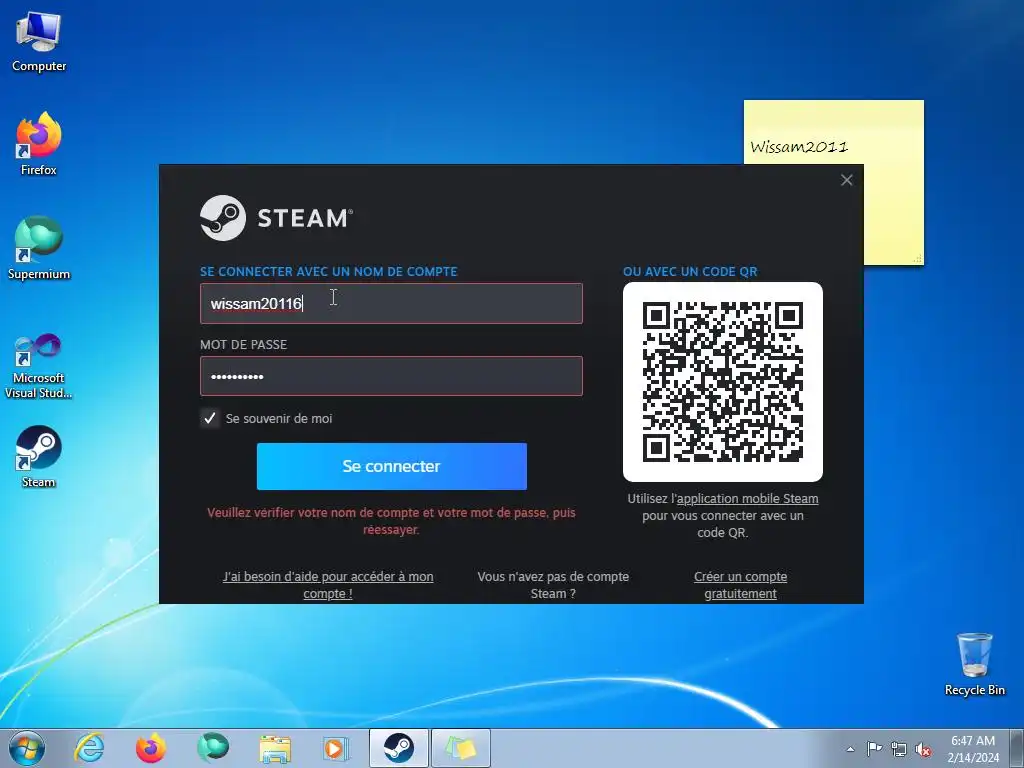Open the application mobile Steam link
The height and width of the screenshot is (768, 1024).
[x=748, y=498]
